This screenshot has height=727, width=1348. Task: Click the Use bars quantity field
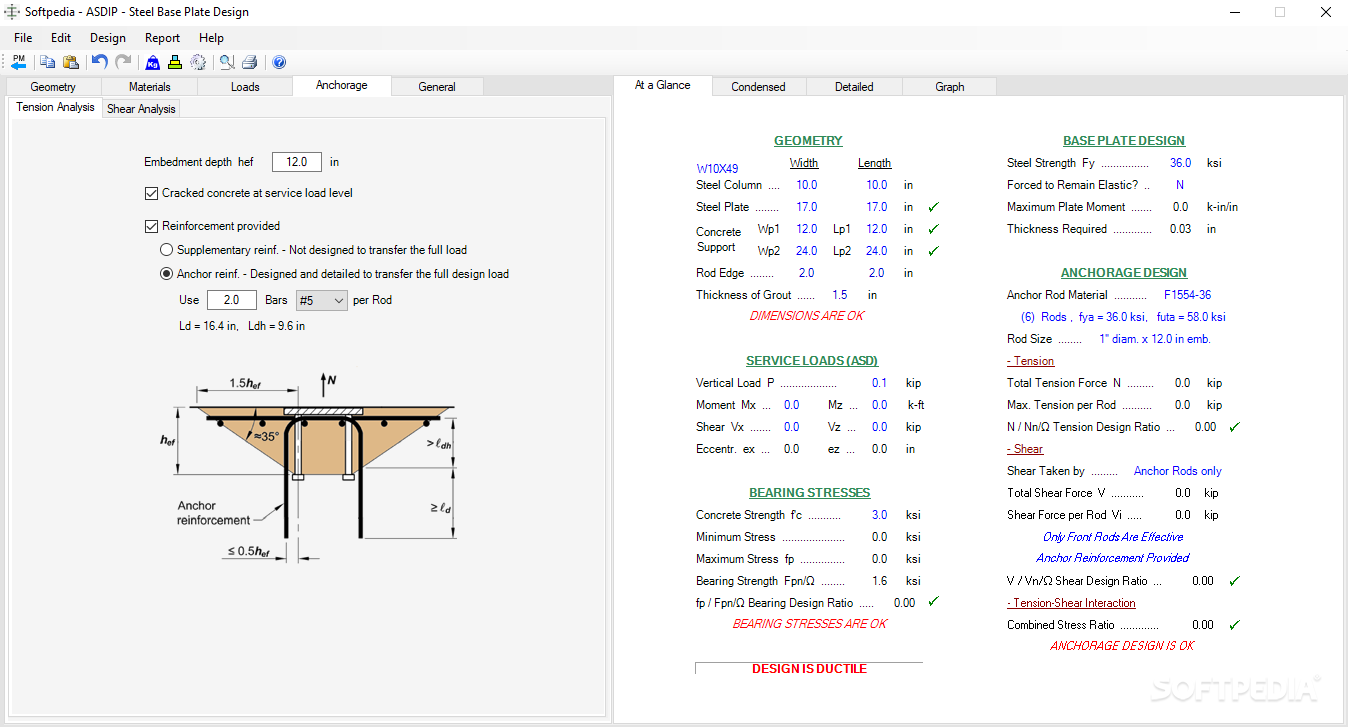[x=232, y=300]
